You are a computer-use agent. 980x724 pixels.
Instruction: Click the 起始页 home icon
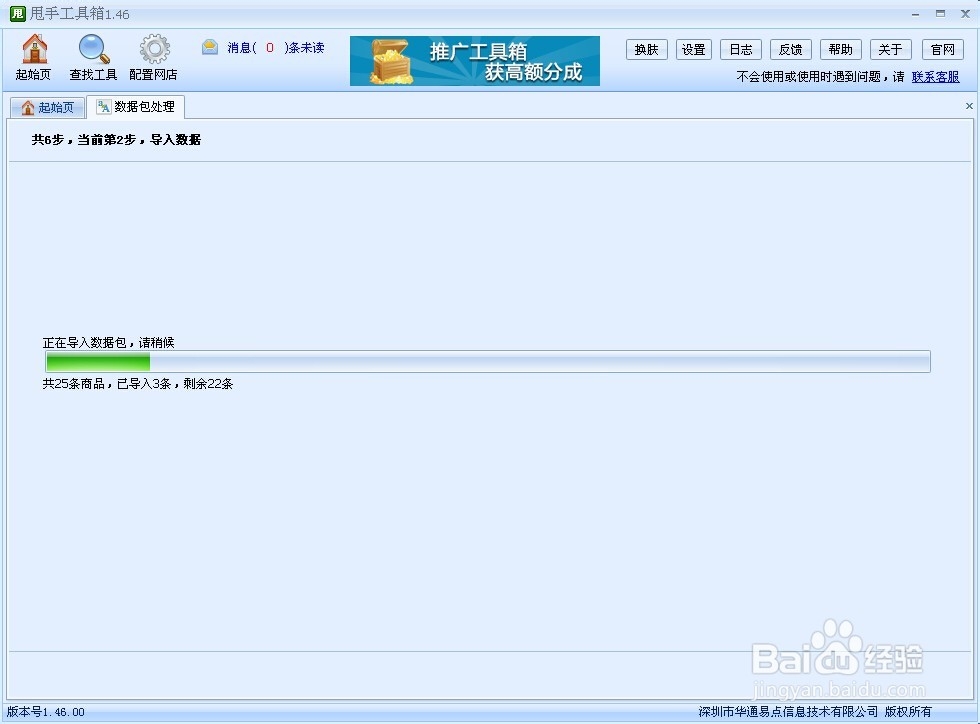click(34, 47)
